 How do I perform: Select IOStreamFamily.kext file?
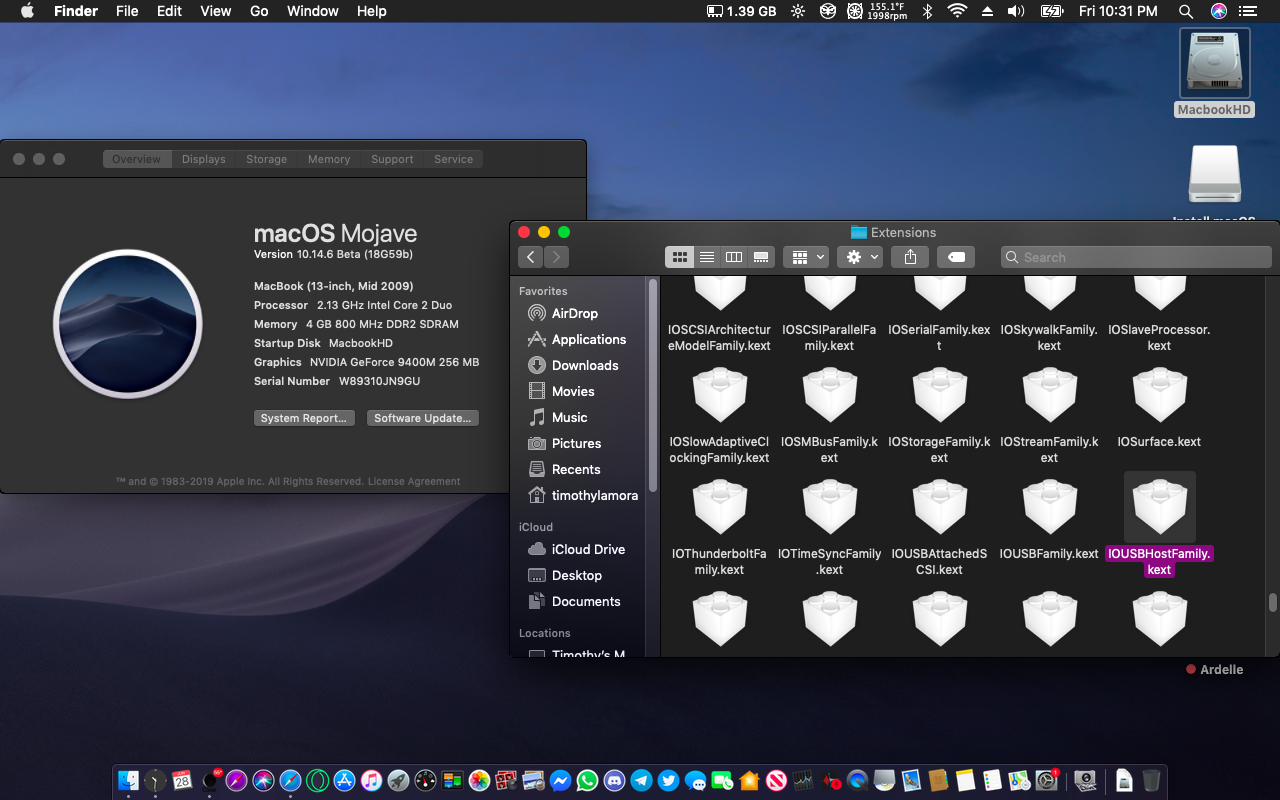(x=1049, y=415)
